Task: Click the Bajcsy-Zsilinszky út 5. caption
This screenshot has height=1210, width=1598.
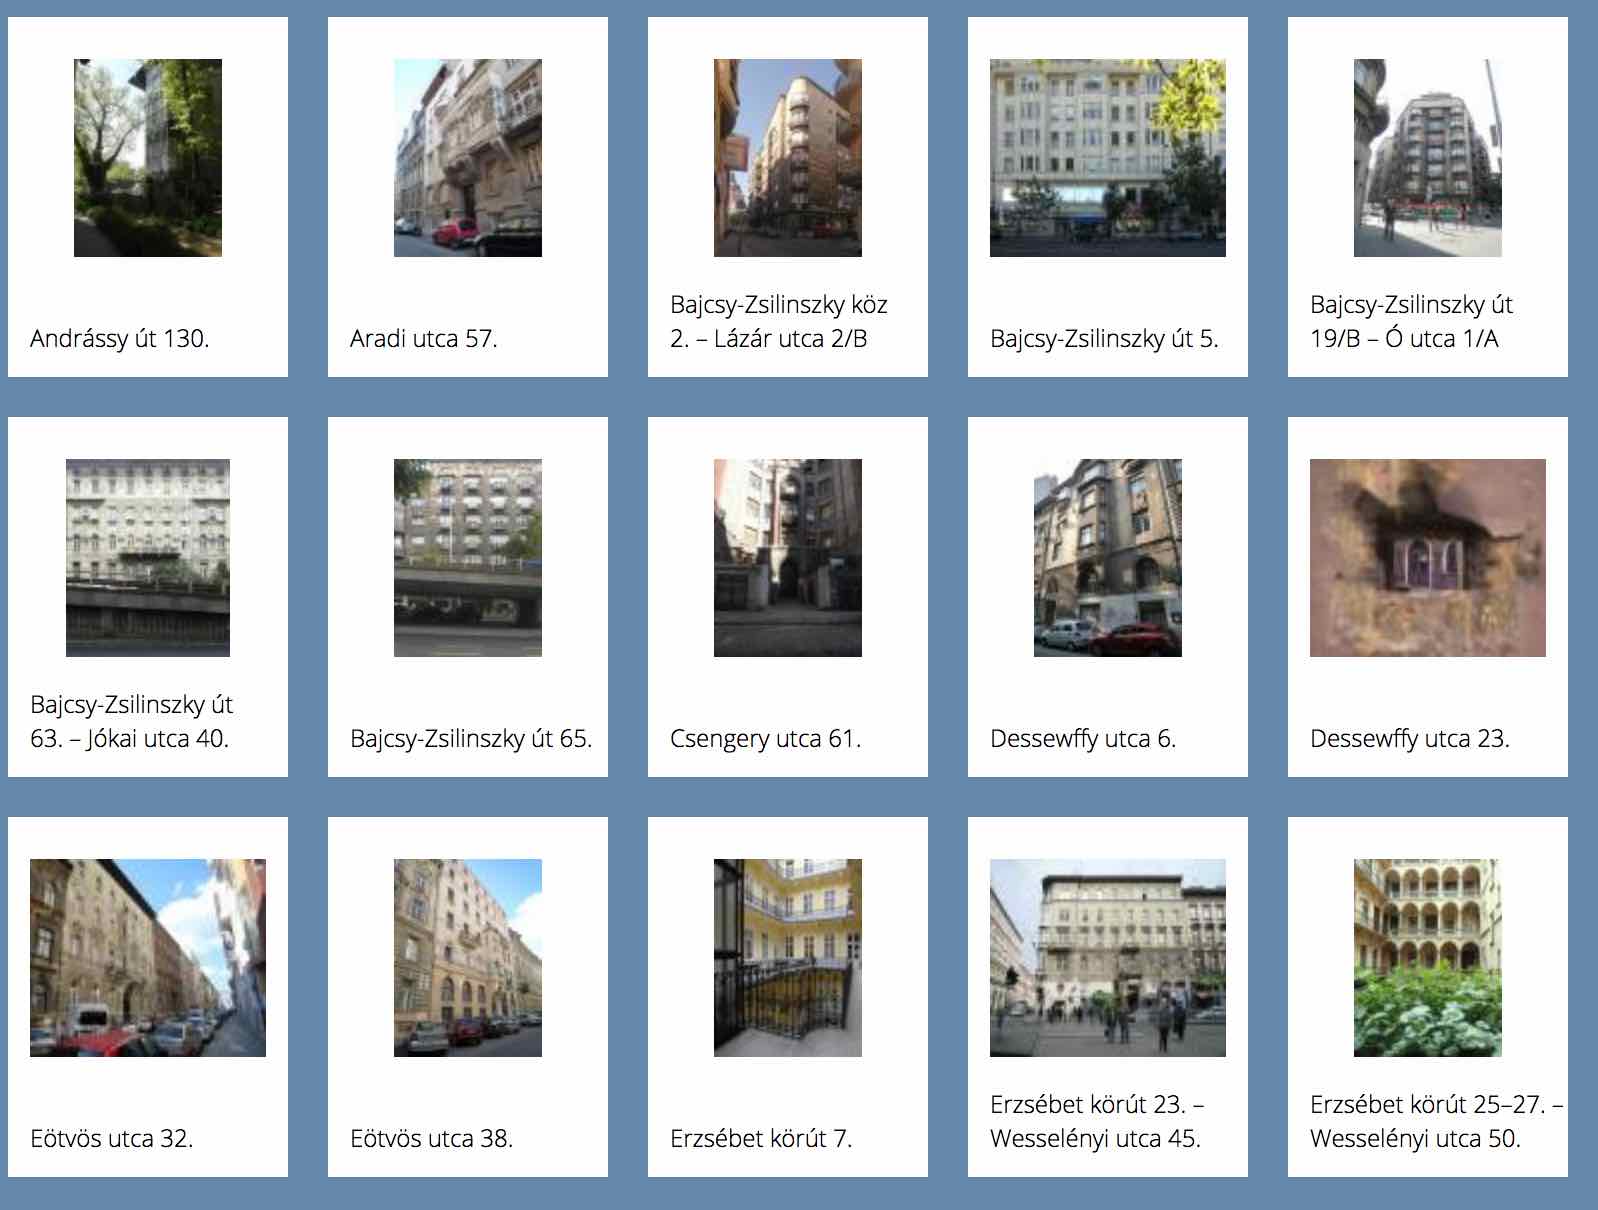Action: pos(1105,339)
